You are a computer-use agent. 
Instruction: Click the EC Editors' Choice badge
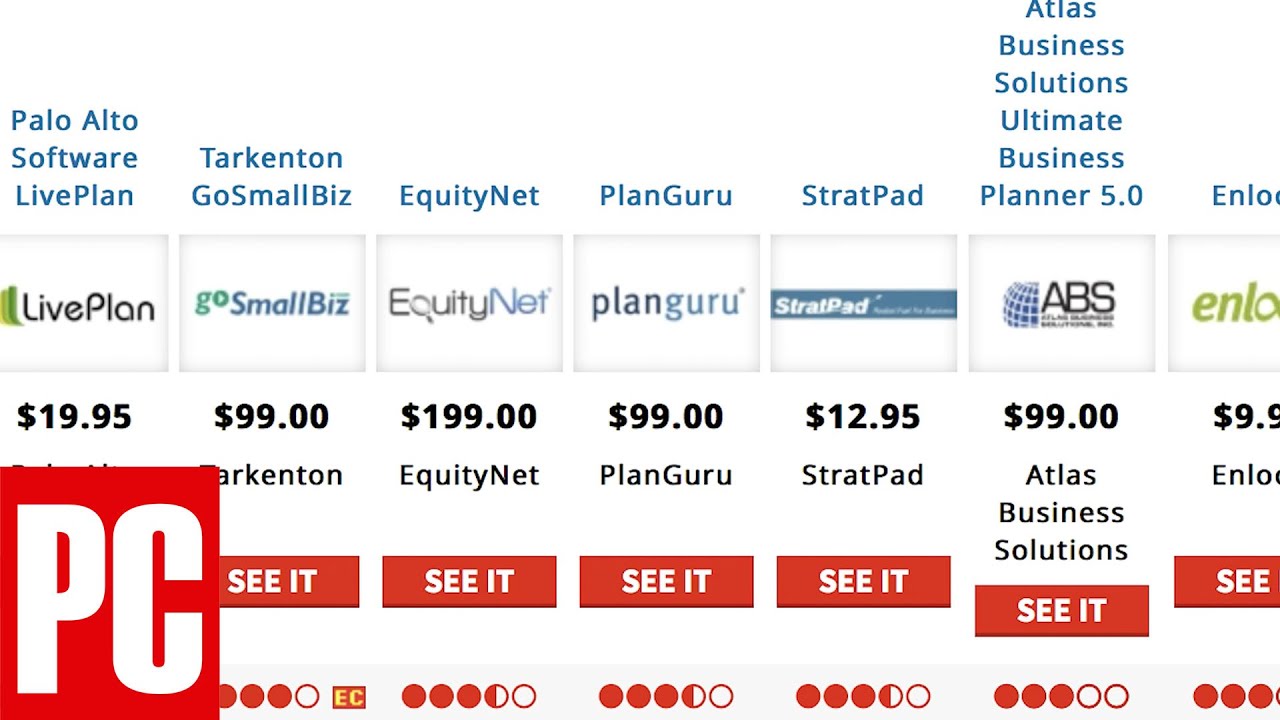coord(348,697)
